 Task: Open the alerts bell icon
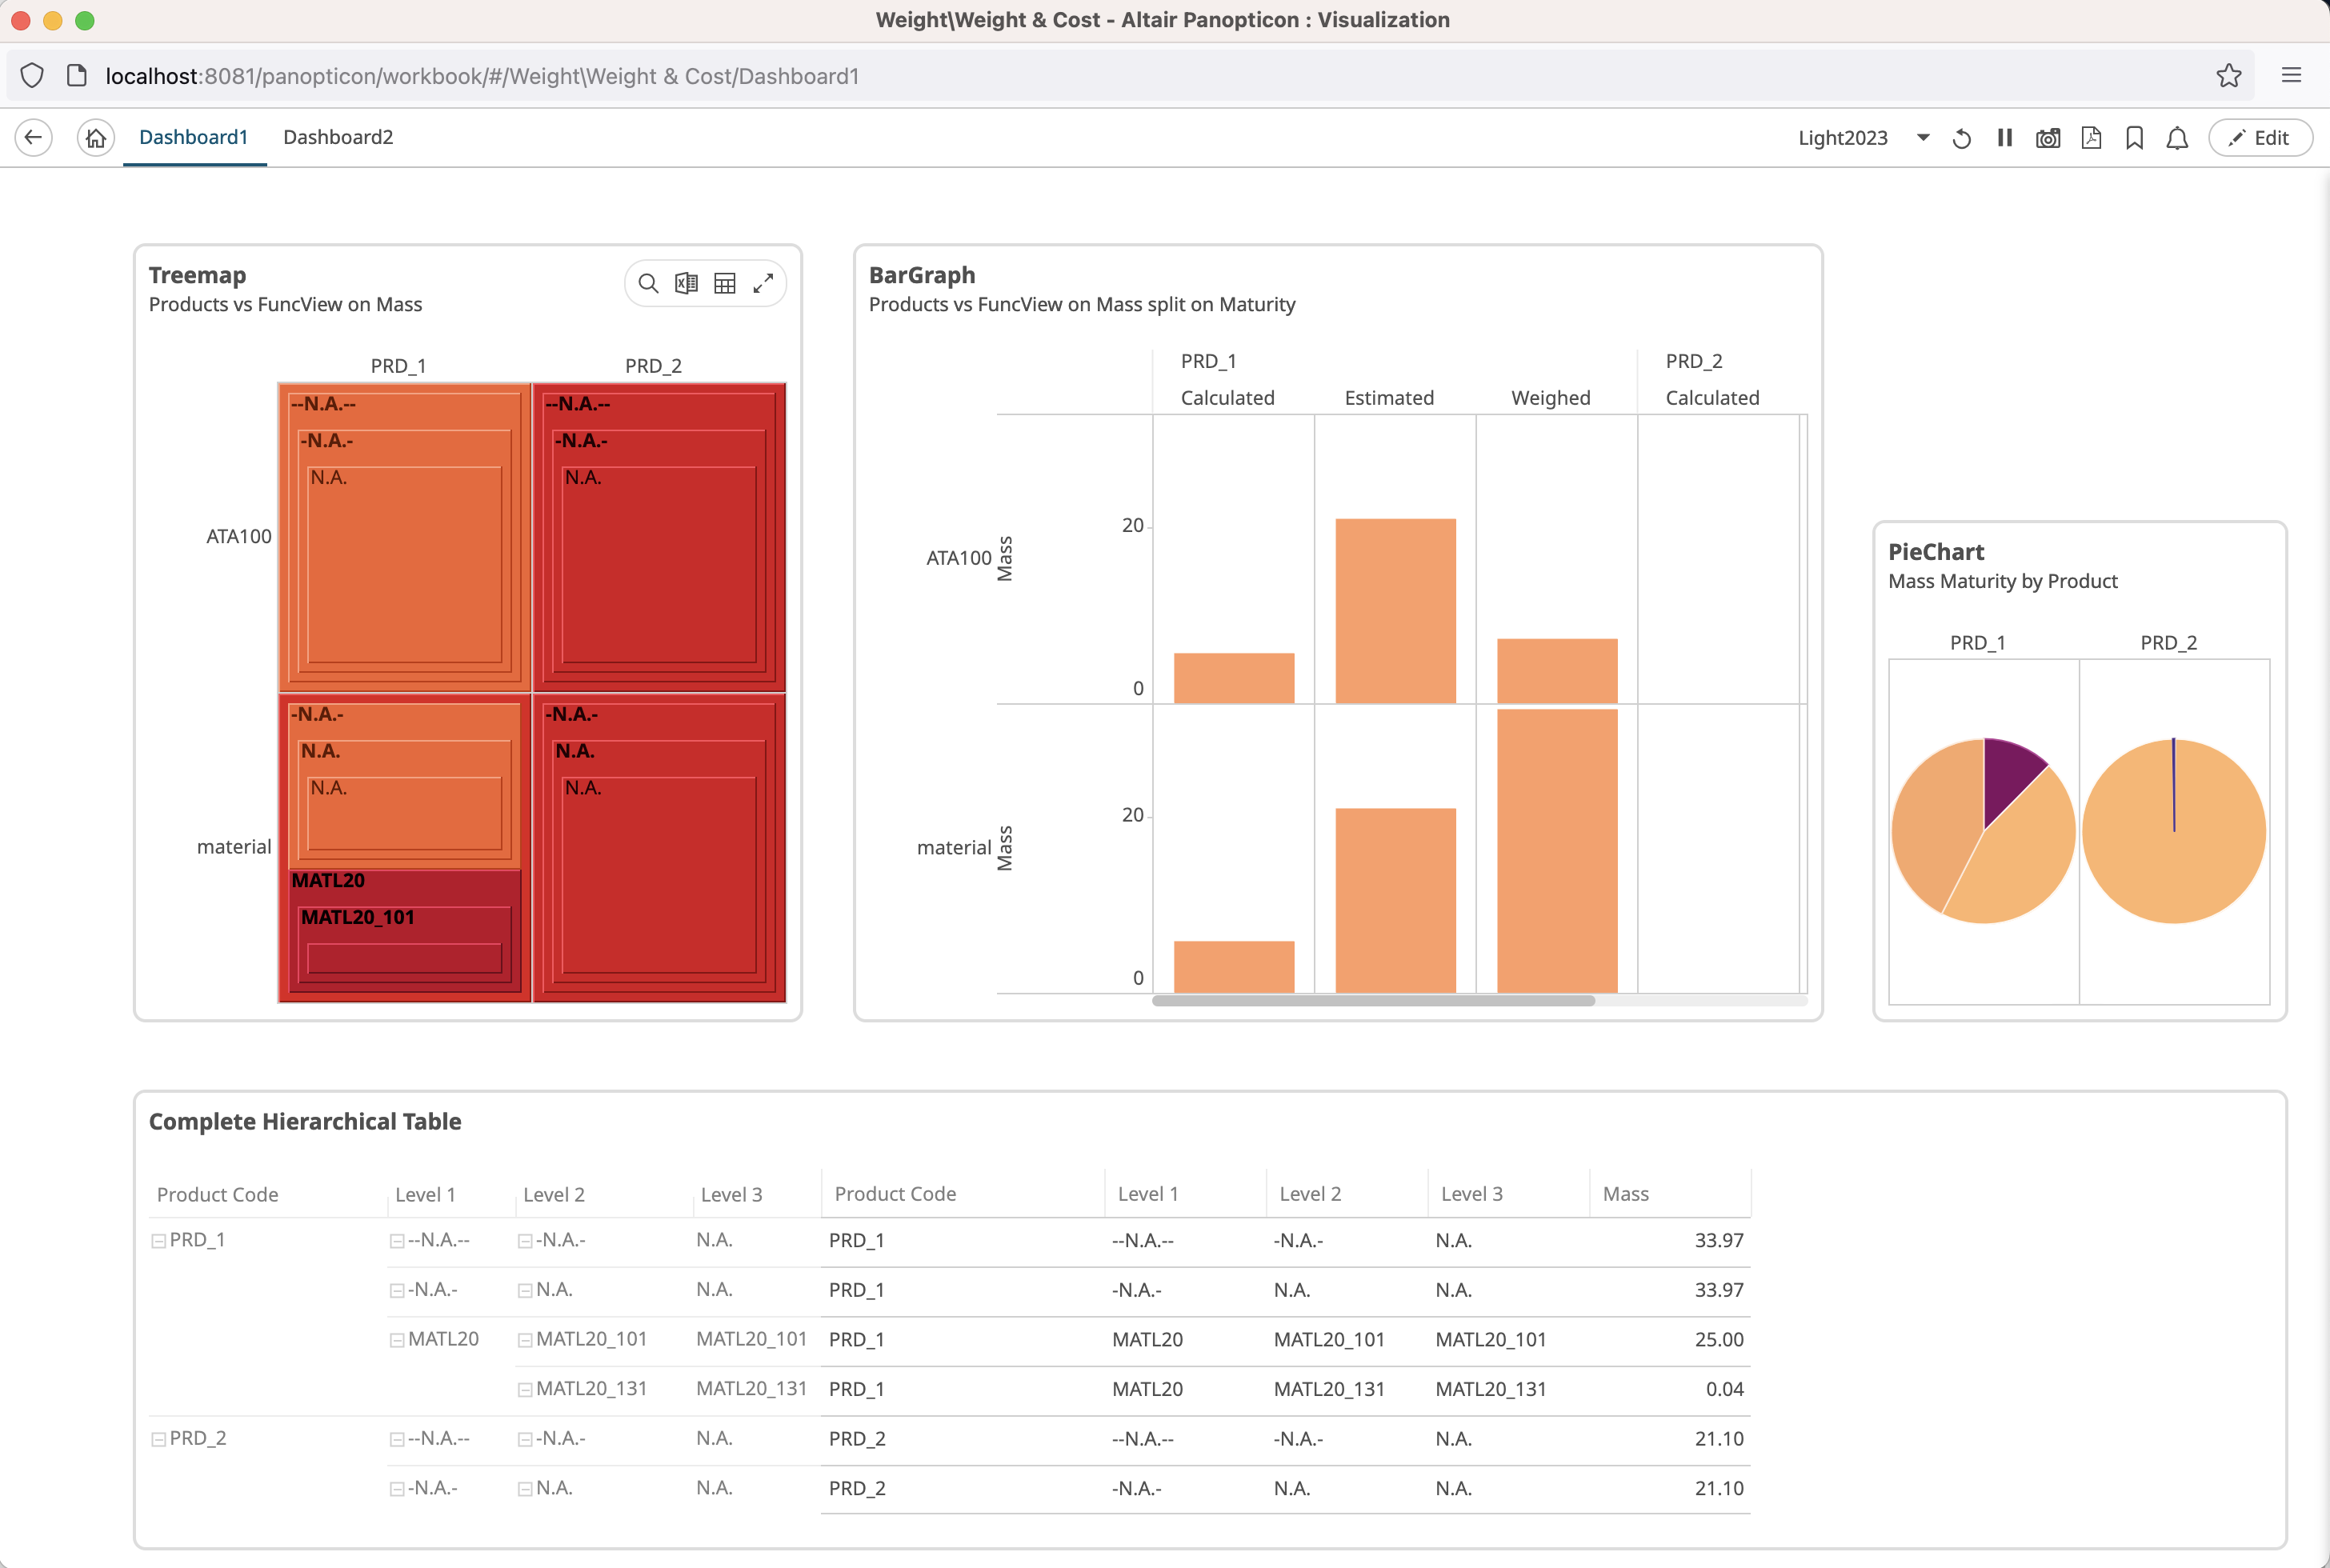click(x=2177, y=138)
